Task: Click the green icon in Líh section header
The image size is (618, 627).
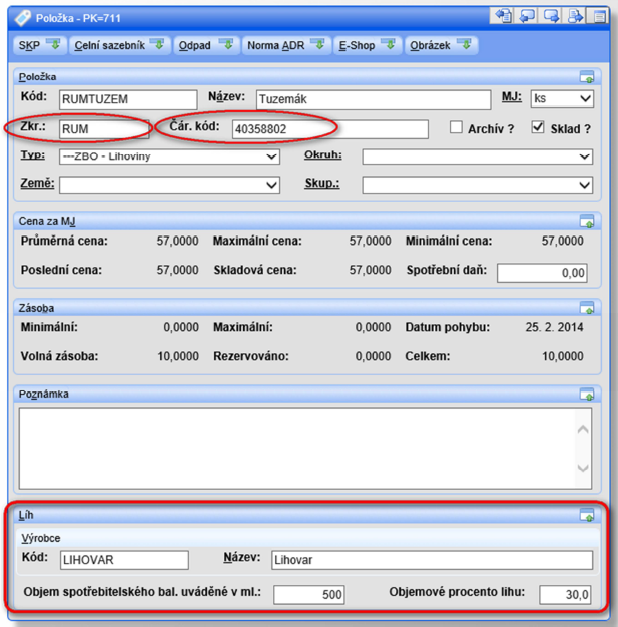Action: [587, 515]
